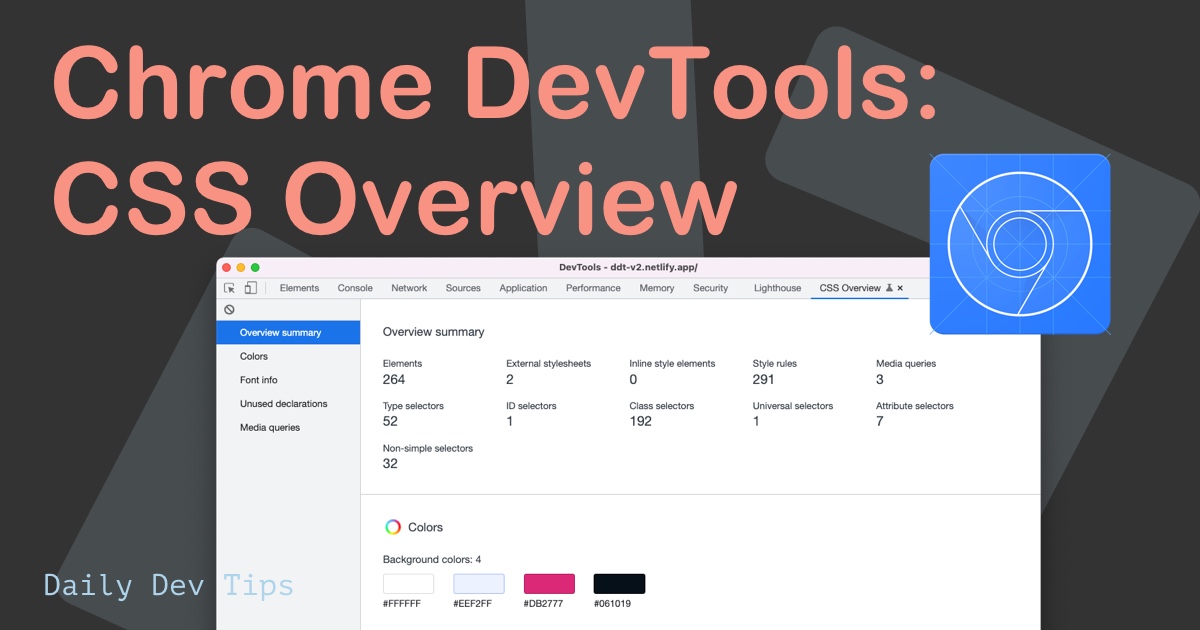Viewport: 1200px width, 630px height.
Task: Switch to the Network tab
Action: [x=409, y=288]
